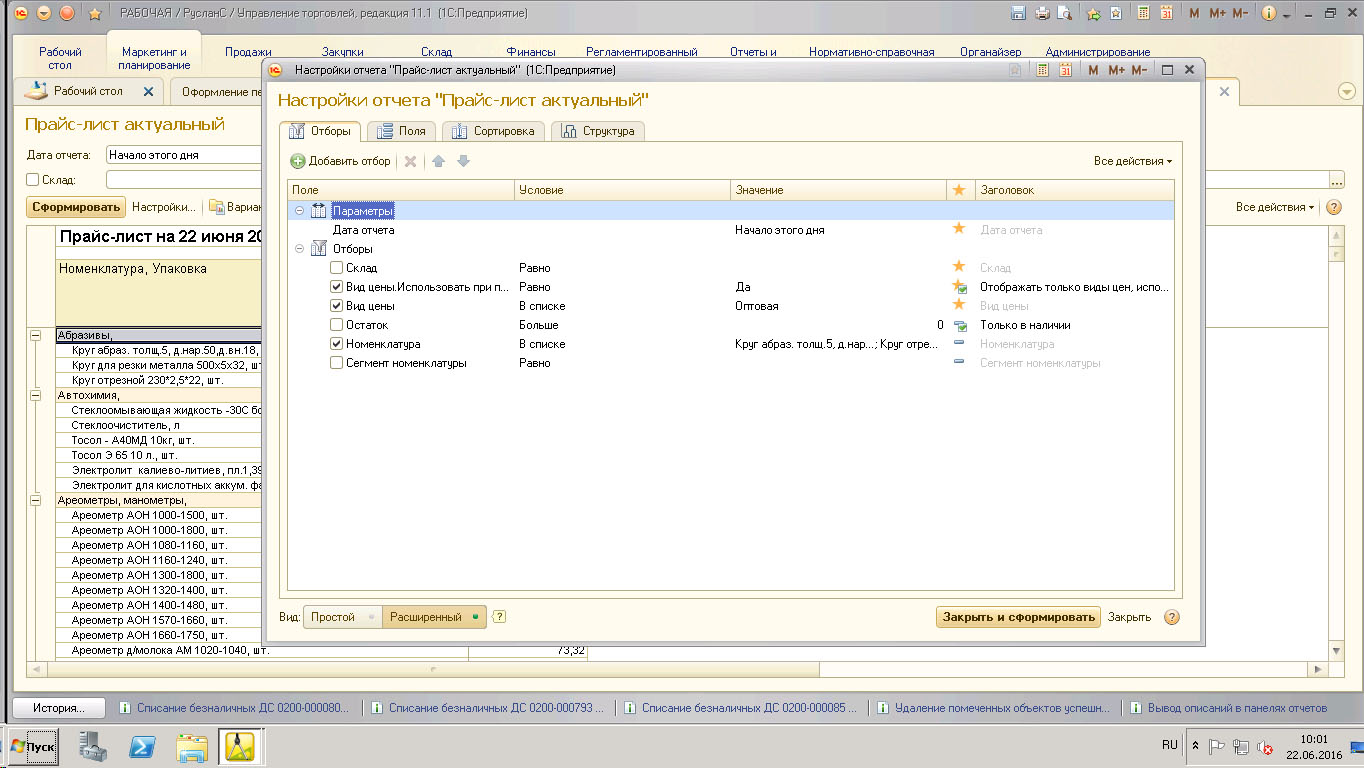This screenshot has height=768, width=1364.
Task: Collapse the Параметры tree group
Action: click(x=299, y=211)
